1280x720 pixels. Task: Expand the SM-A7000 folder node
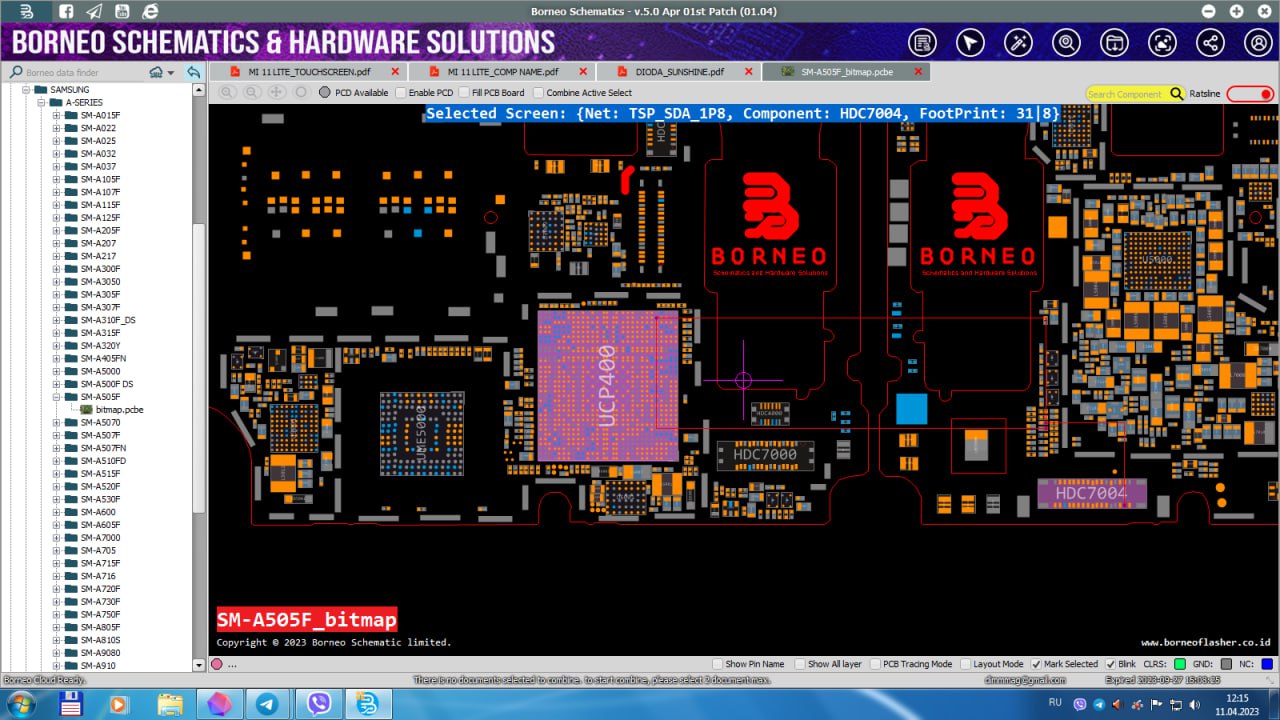pos(56,538)
